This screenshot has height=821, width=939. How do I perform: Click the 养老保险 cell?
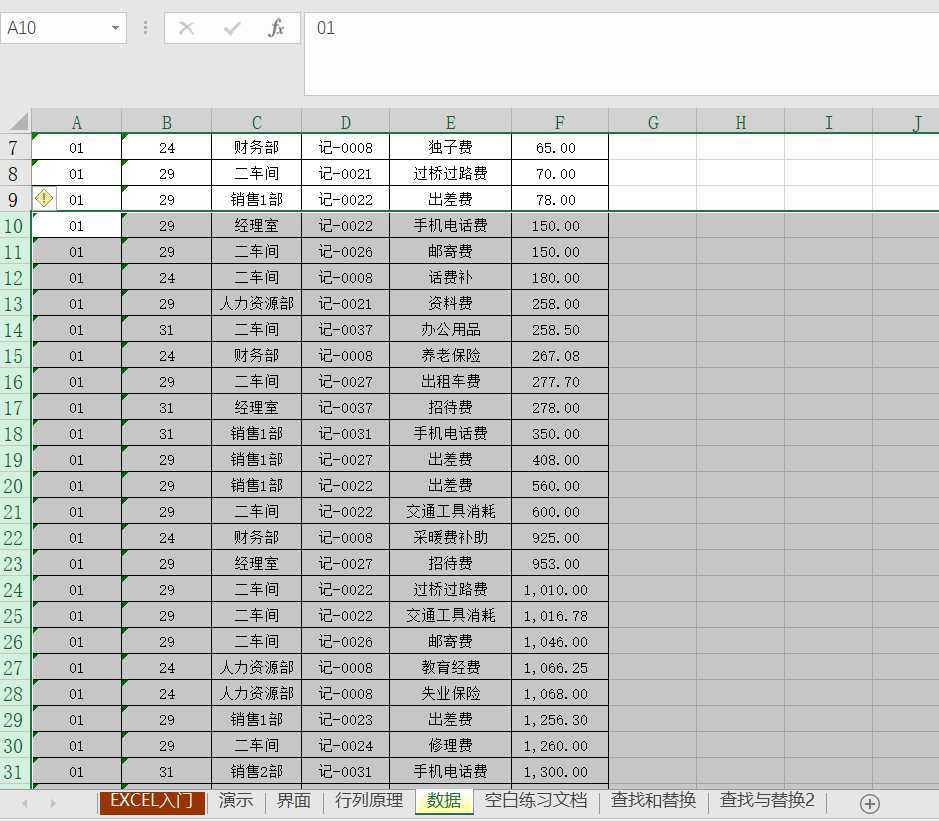450,356
